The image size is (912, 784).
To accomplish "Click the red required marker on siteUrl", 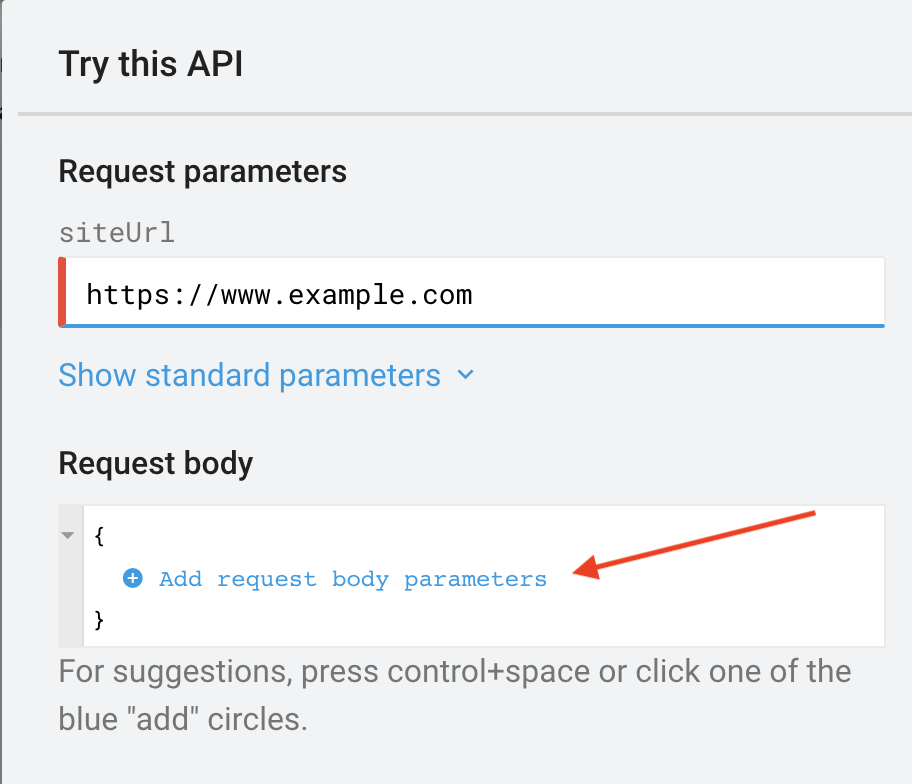I will pos(62,292).
